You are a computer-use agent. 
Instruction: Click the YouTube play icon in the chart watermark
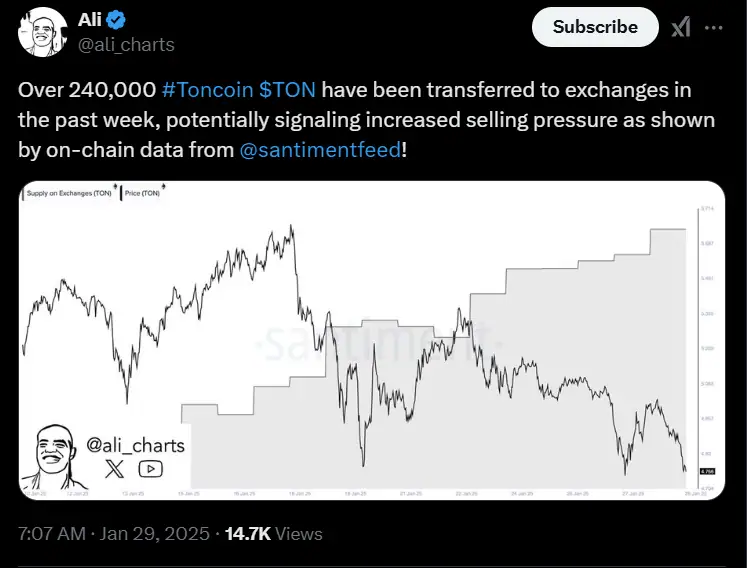(151, 467)
